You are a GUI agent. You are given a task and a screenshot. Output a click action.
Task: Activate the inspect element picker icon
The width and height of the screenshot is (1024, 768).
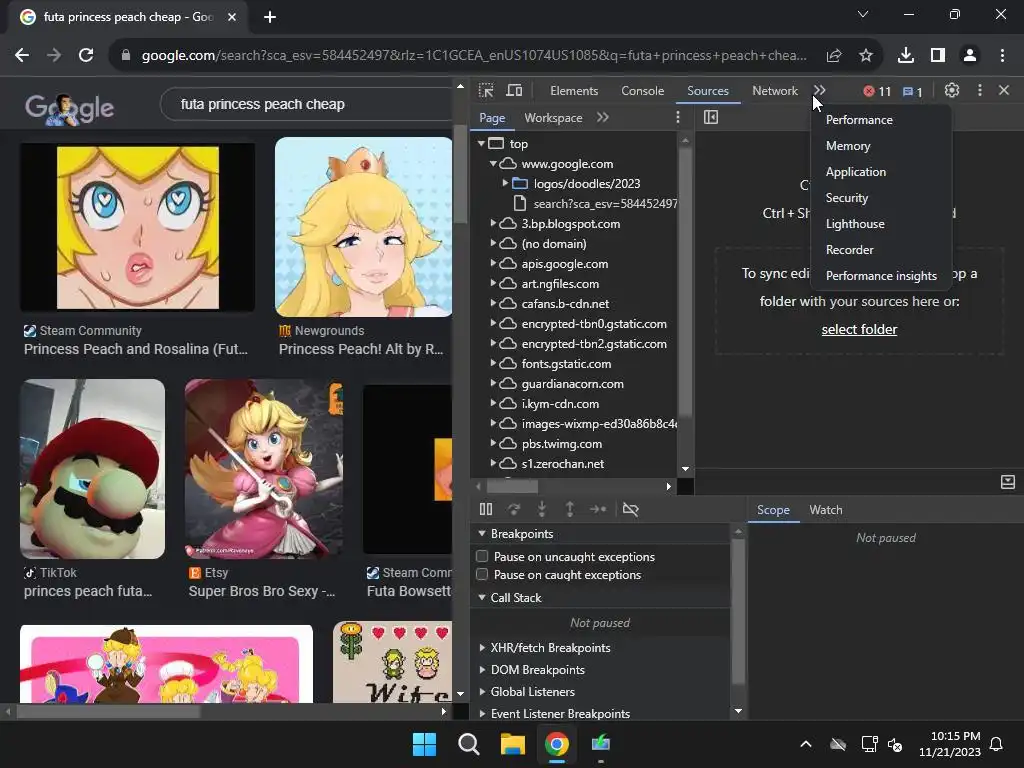tap(486, 91)
